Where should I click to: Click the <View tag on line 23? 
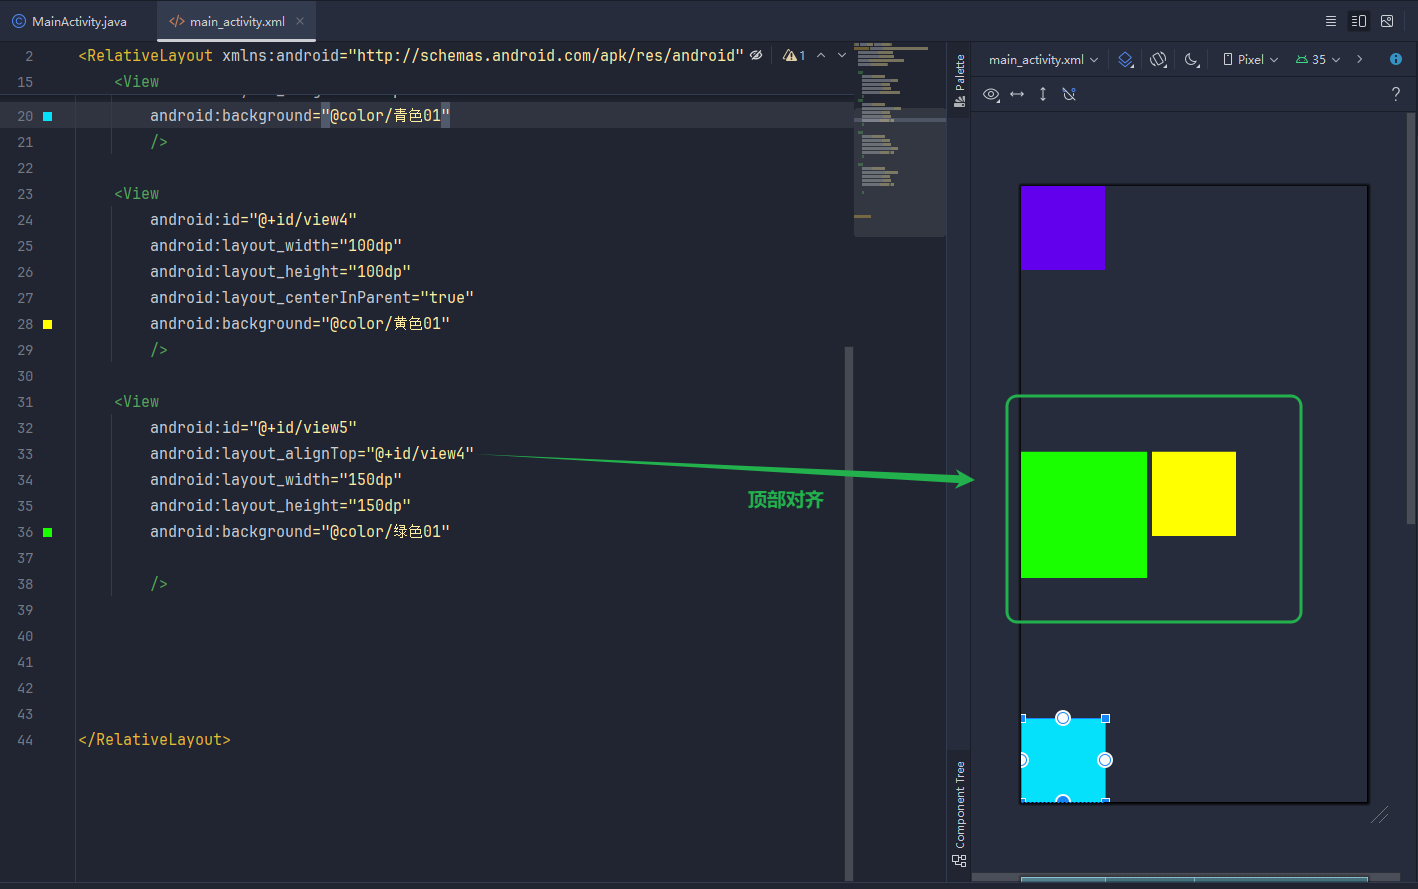137,194
